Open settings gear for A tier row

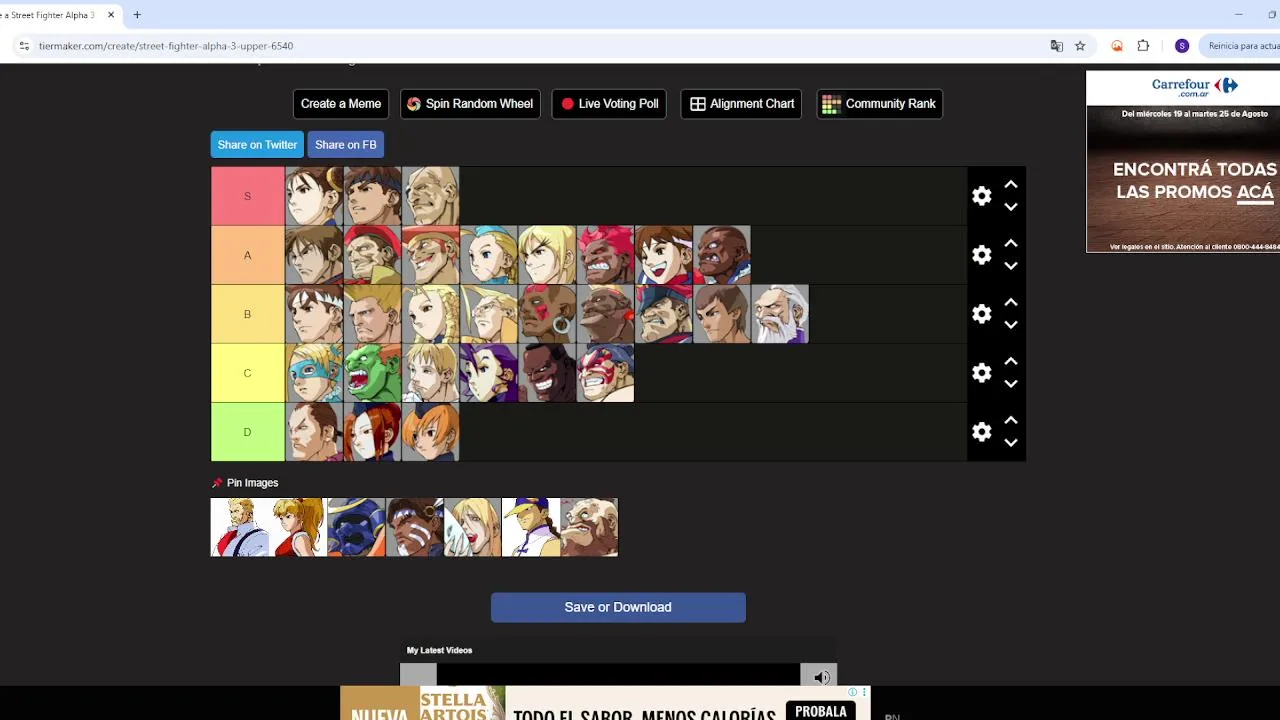[982, 255]
